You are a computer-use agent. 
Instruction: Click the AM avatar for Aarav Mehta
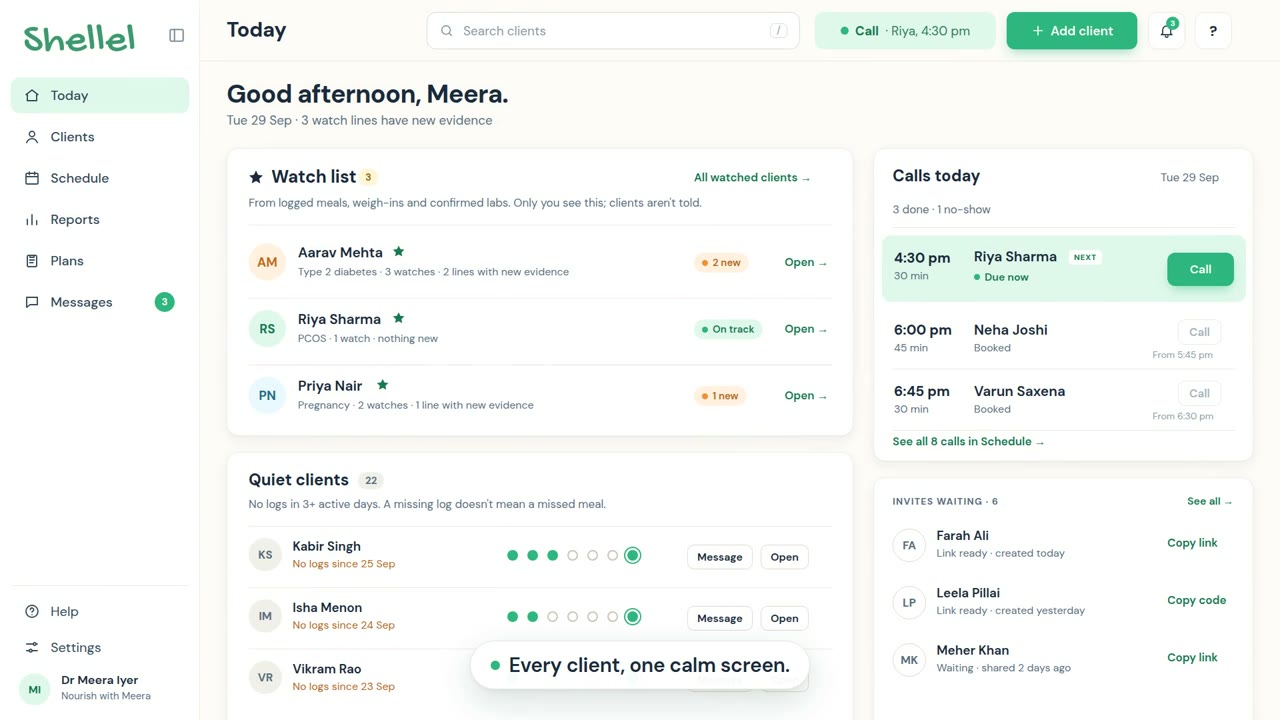[267, 262]
